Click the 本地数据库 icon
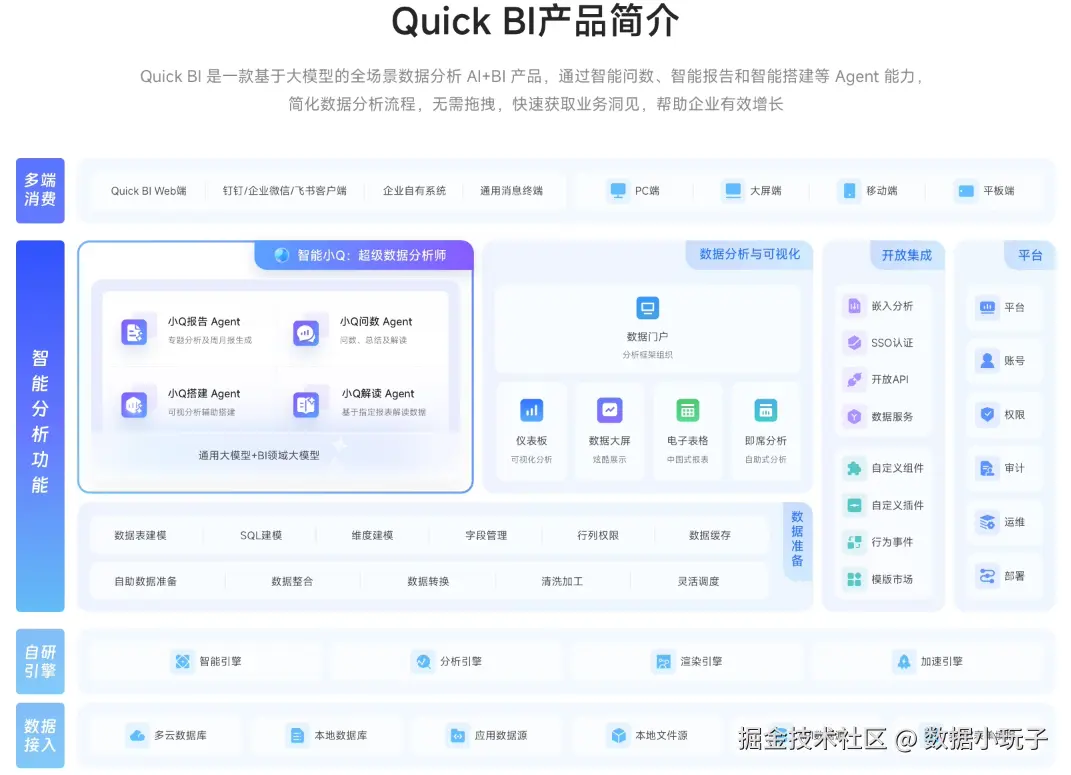Image resolution: width=1071 pixels, height=775 pixels. click(297, 735)
